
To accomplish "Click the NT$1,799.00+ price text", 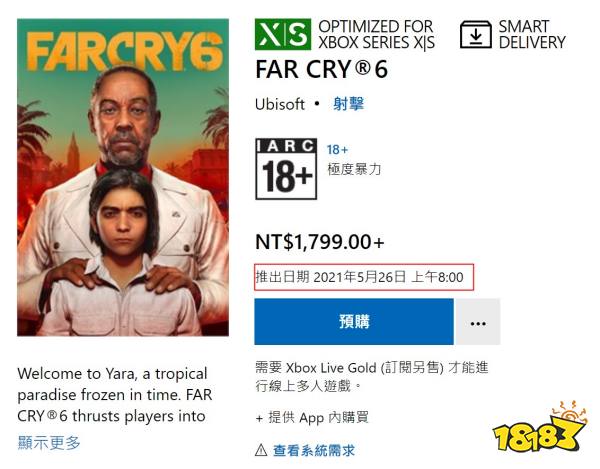I will pyautogui.click(x=320, y=242).
